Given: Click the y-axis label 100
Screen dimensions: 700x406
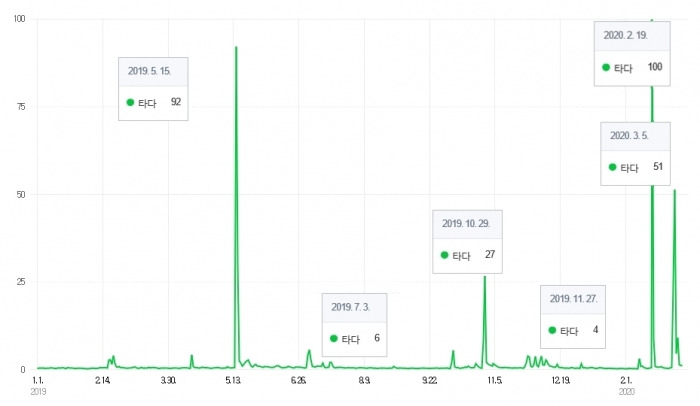Looking at the screenshot, I should click(x=19, y=19).
